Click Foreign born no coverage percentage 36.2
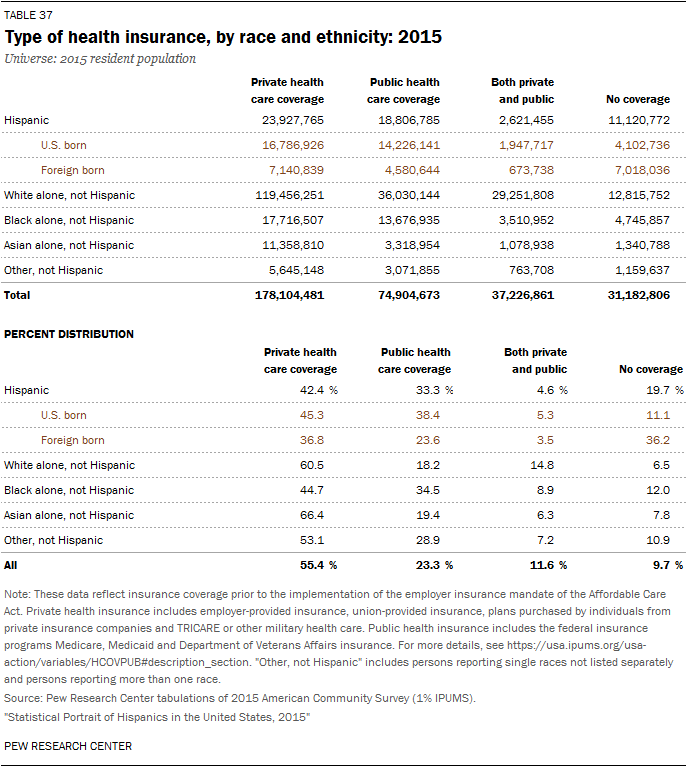 657,440
